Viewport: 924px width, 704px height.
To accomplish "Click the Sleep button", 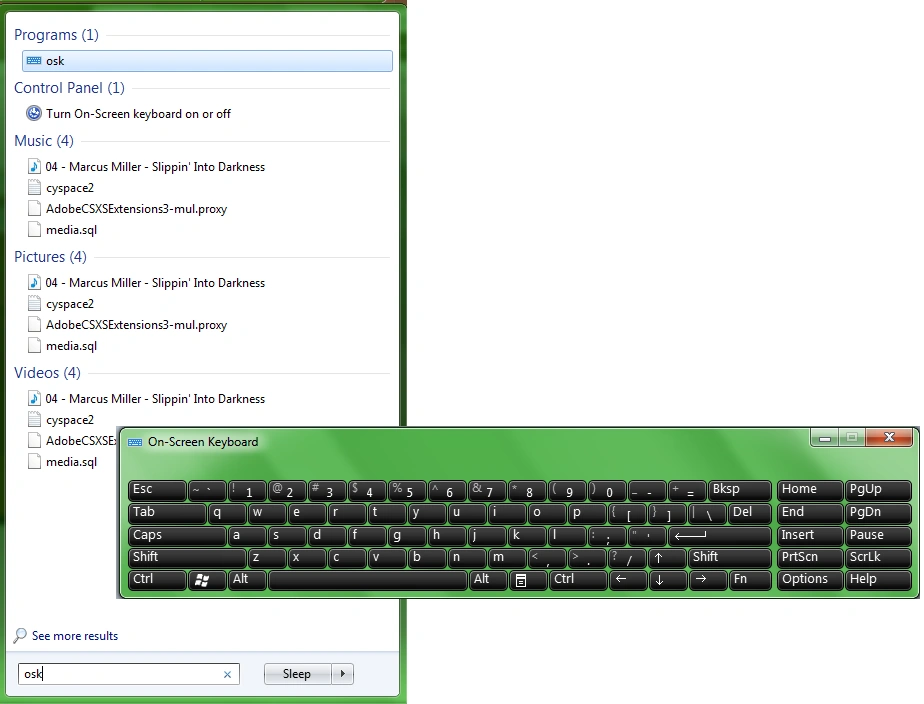I will (x=298, y=674).
